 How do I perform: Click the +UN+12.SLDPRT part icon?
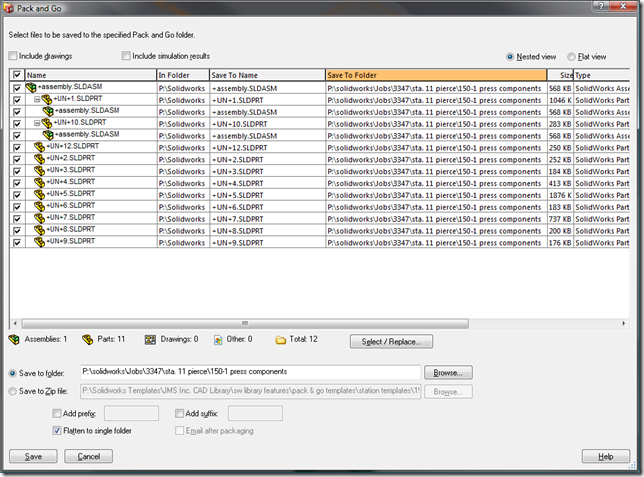39,147
